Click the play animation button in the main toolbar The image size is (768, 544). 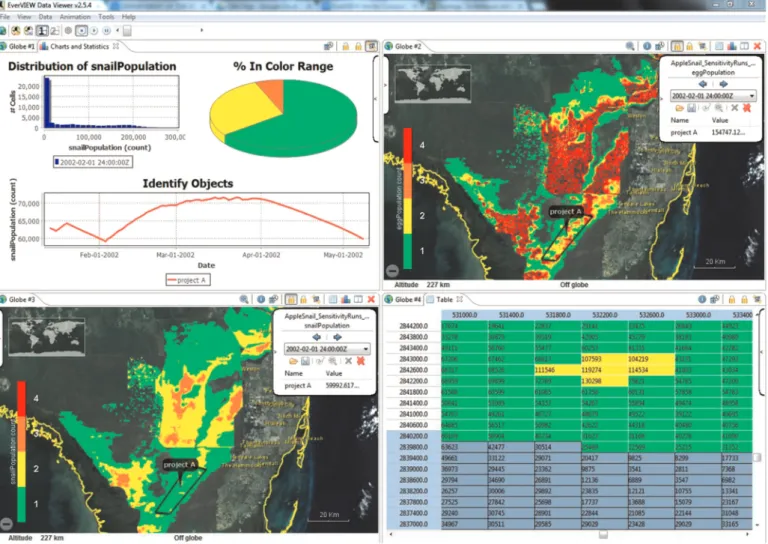pos(94,31)
